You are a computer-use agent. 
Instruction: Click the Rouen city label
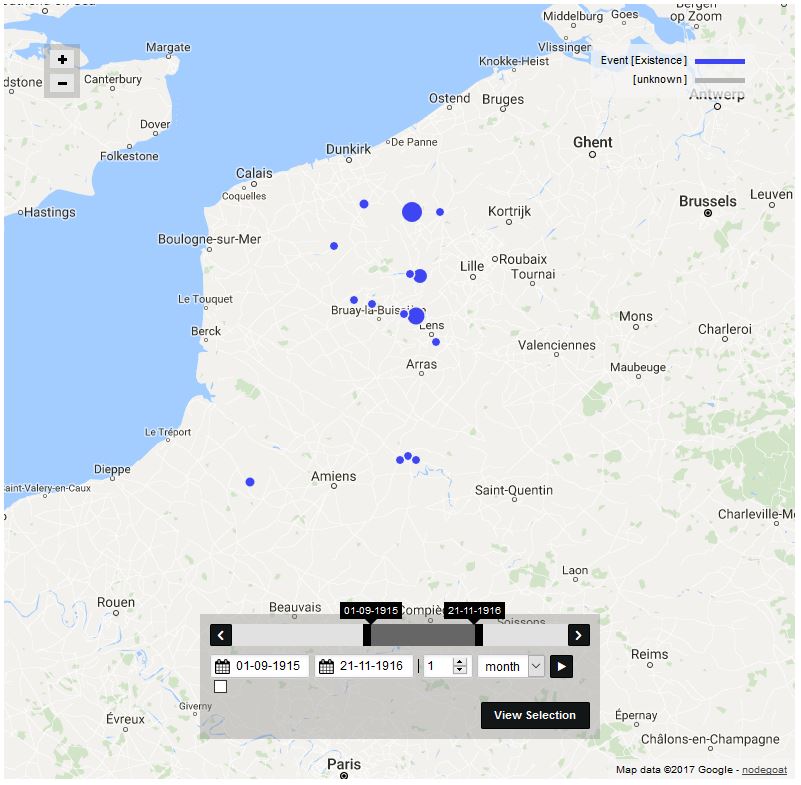tap(116, 602)
